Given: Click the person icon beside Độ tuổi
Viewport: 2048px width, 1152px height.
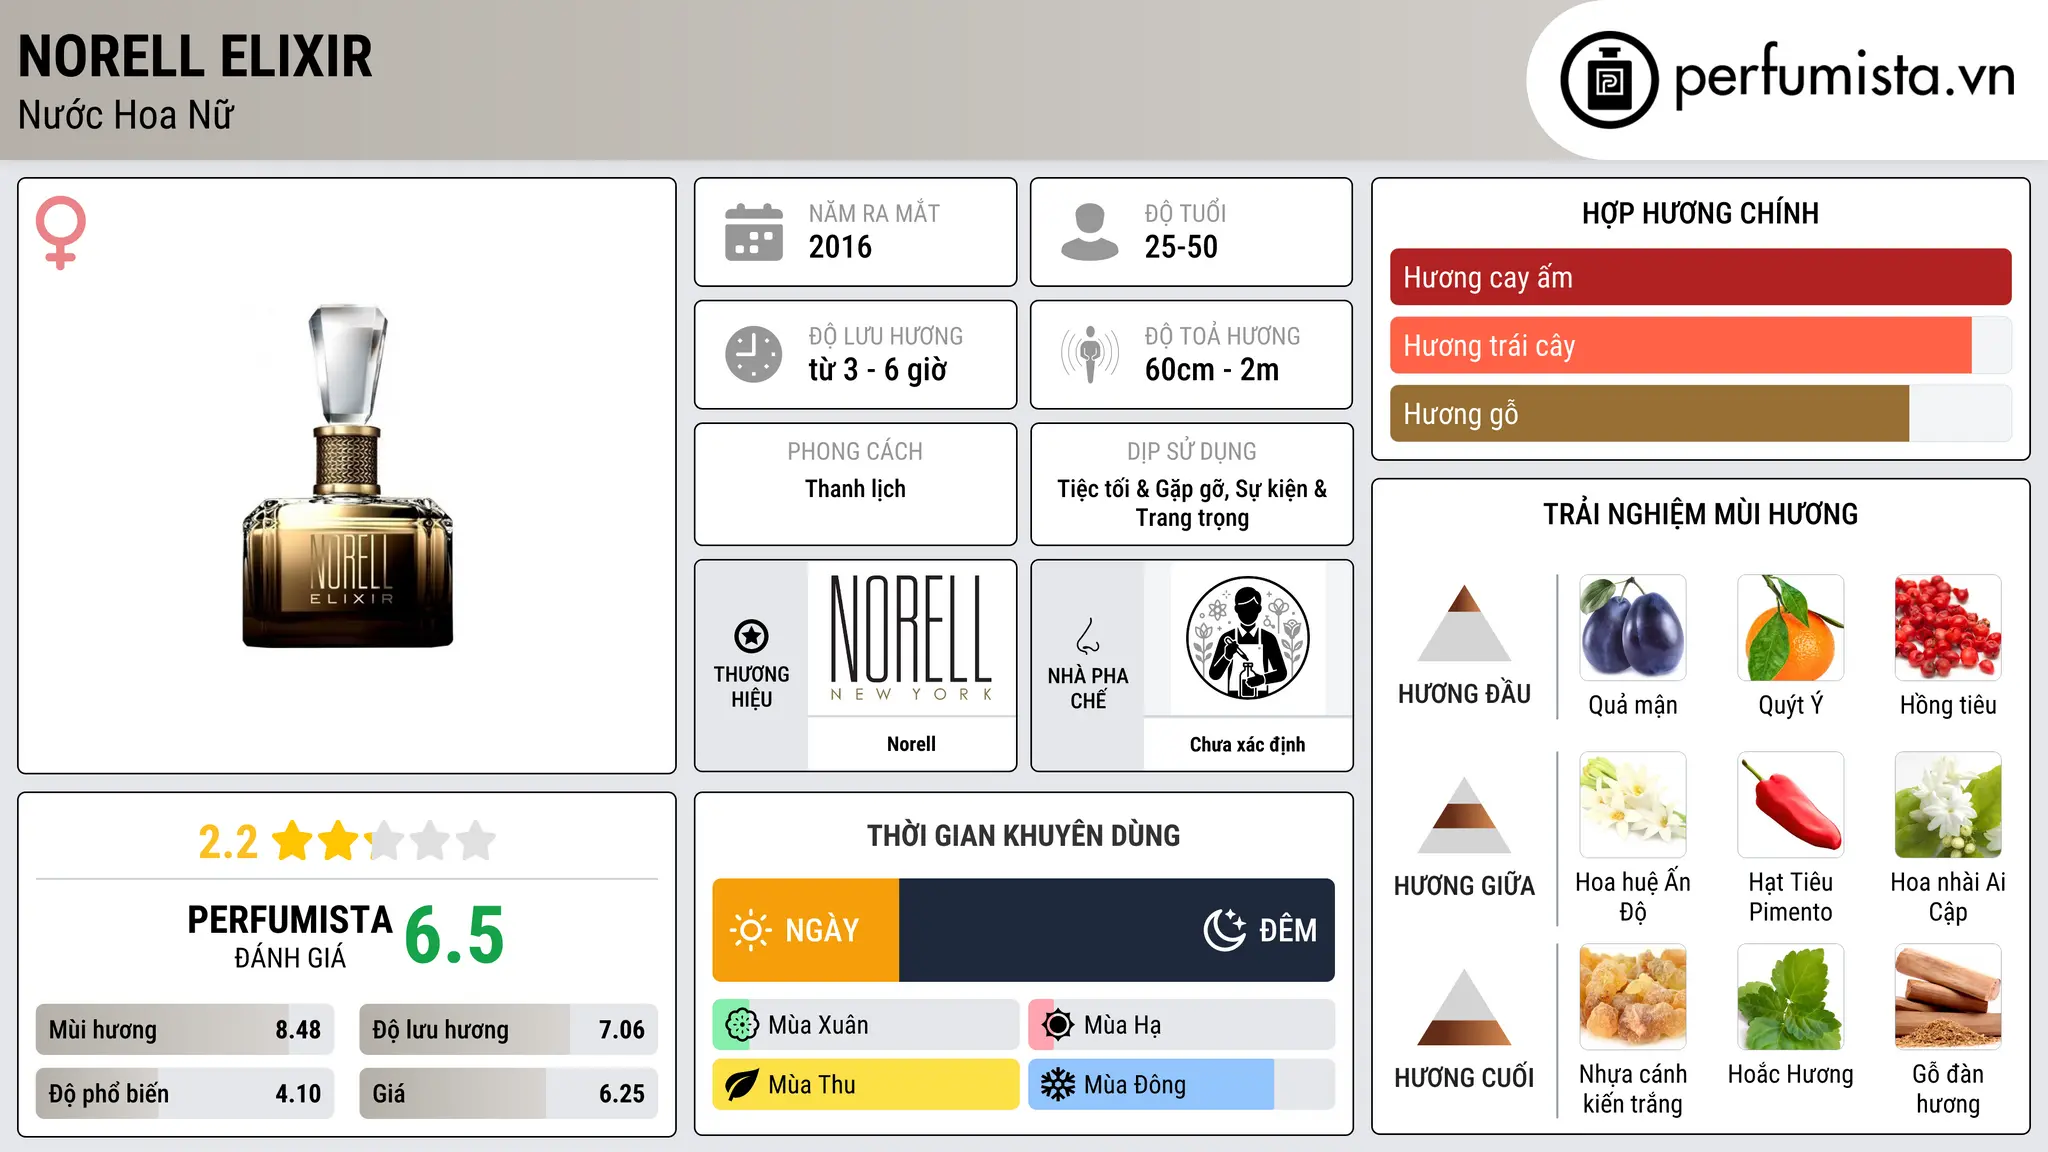Looking at the screenshot, I should click(1090, 232).
